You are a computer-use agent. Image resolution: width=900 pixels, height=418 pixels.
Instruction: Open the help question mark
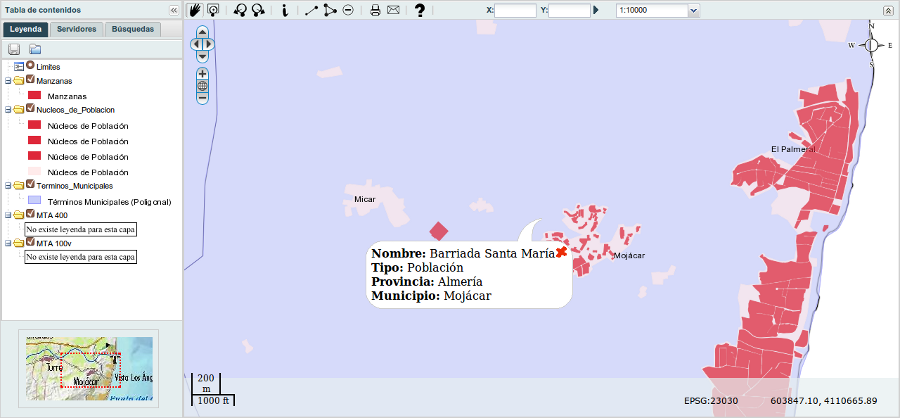tap(420, 10)
